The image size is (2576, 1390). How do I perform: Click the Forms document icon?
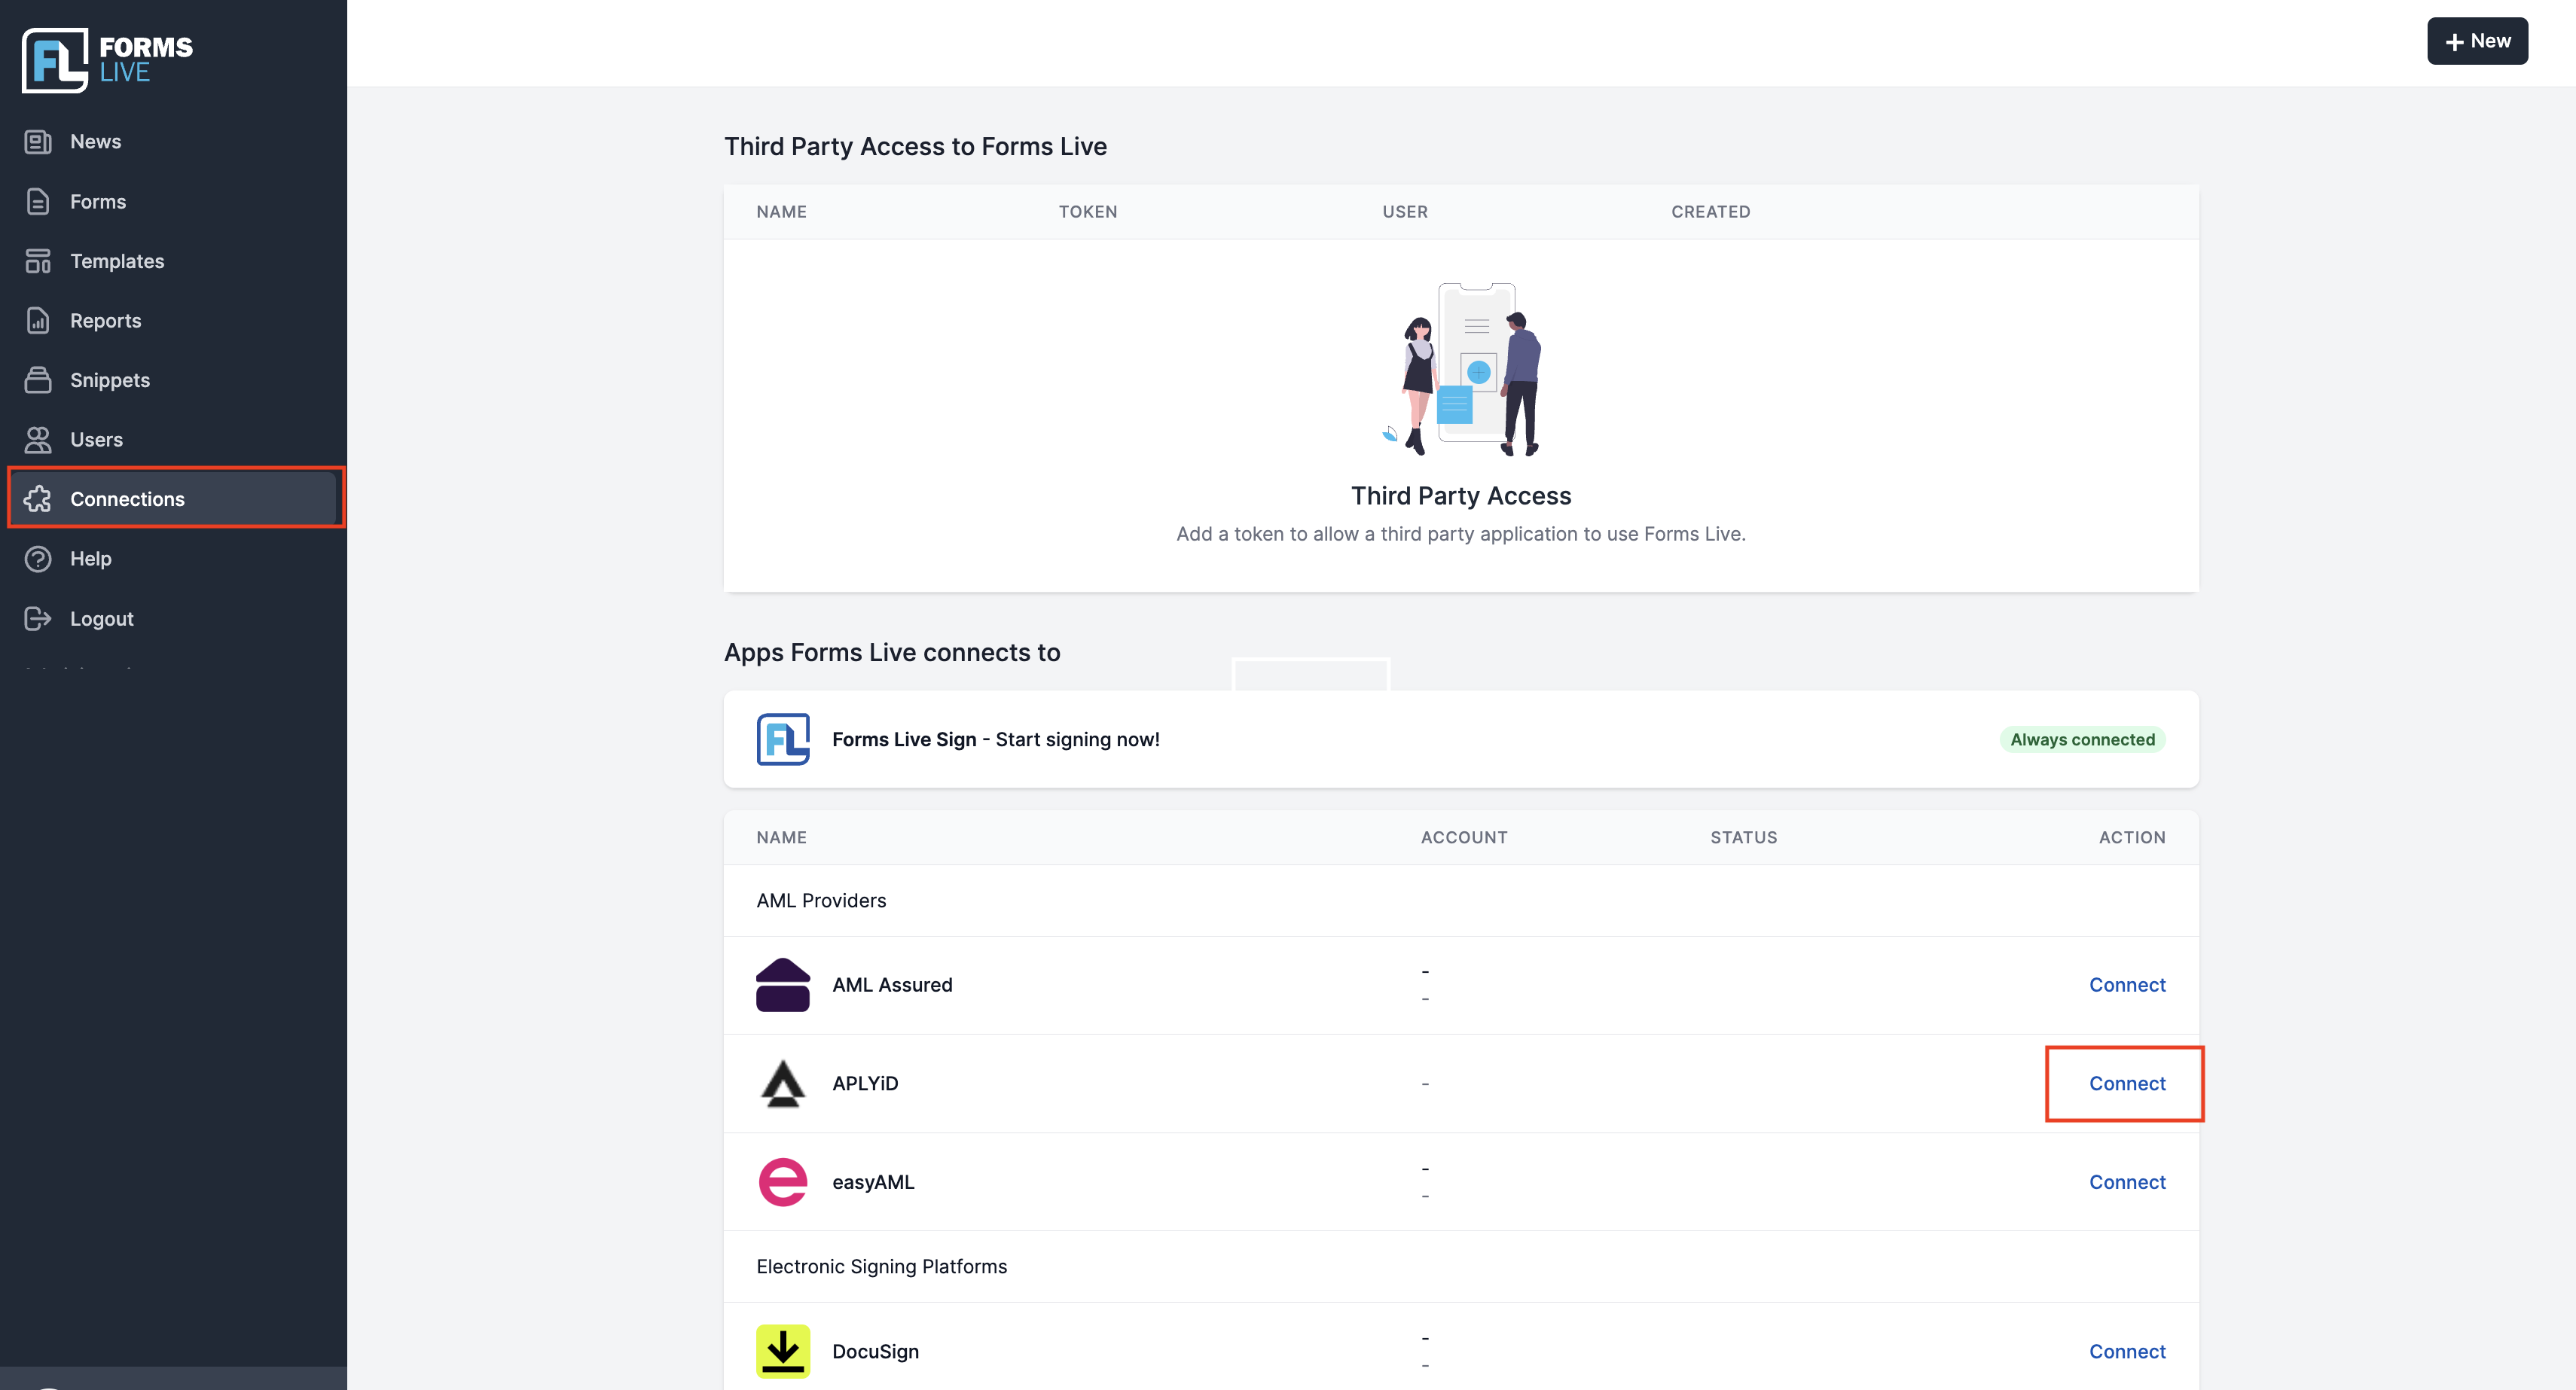tap(38, 202)
